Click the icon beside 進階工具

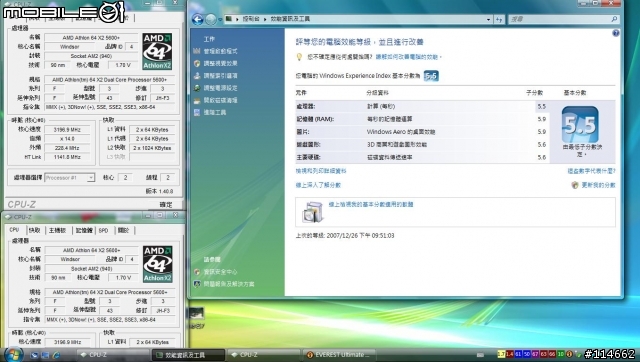tap(197, 112)
